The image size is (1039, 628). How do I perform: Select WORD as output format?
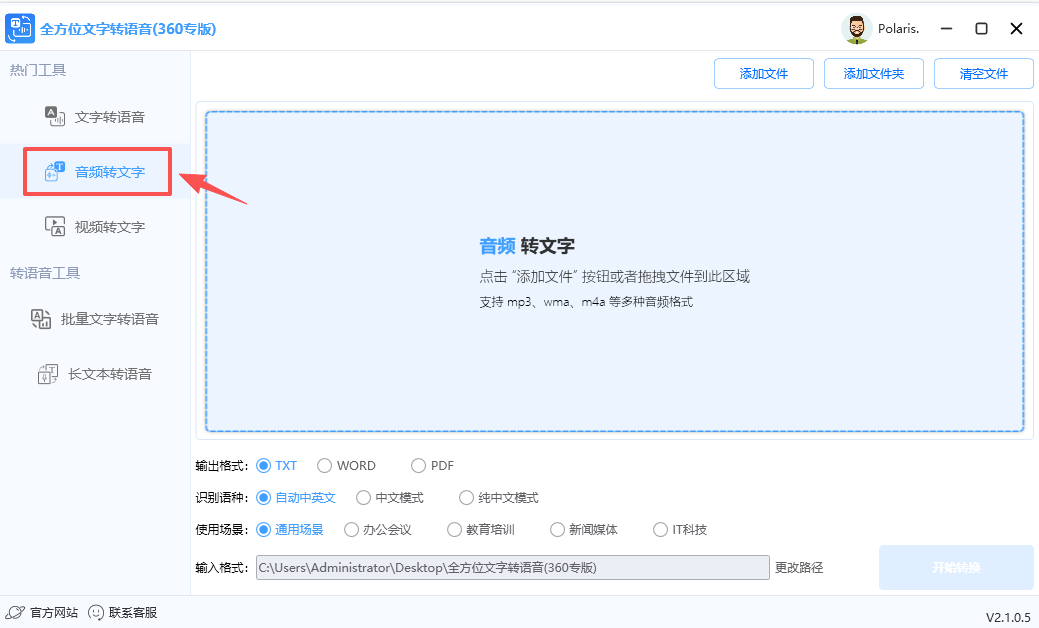pyautogui.click(x=324, y=465)
